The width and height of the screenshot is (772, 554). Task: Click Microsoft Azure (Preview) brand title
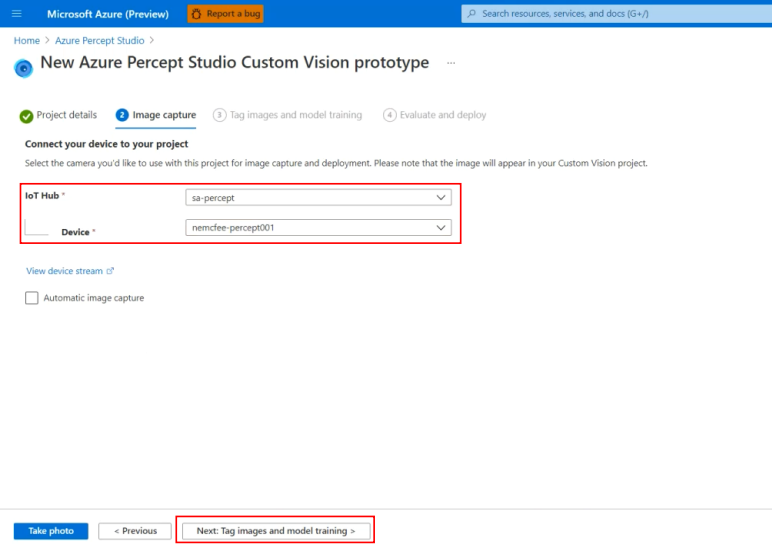pos(108,14)
